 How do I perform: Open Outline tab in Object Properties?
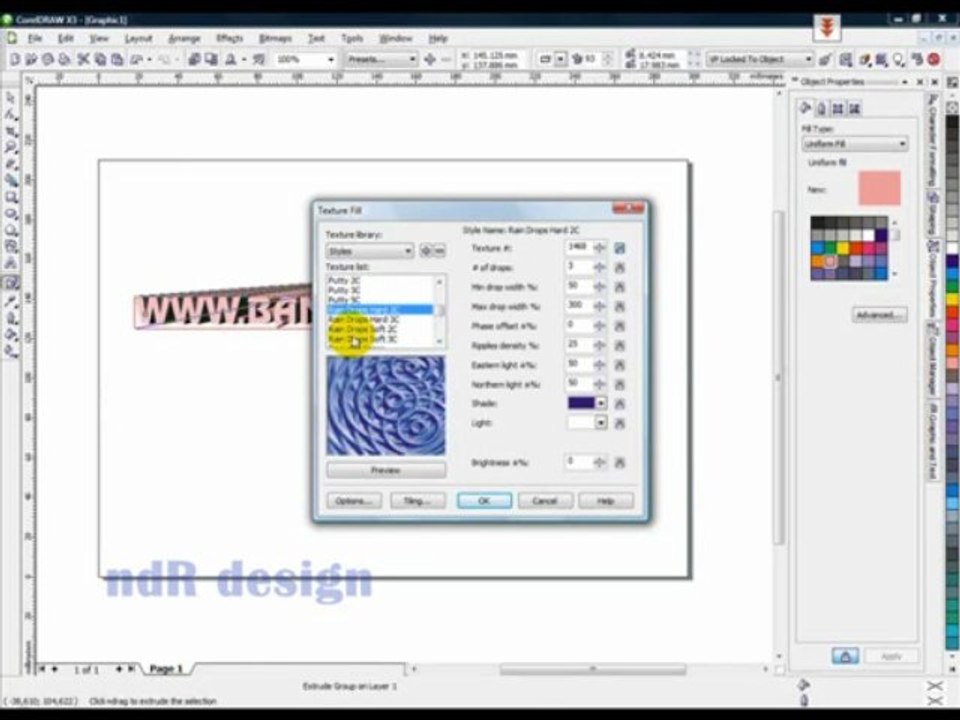tap(822, 108)
